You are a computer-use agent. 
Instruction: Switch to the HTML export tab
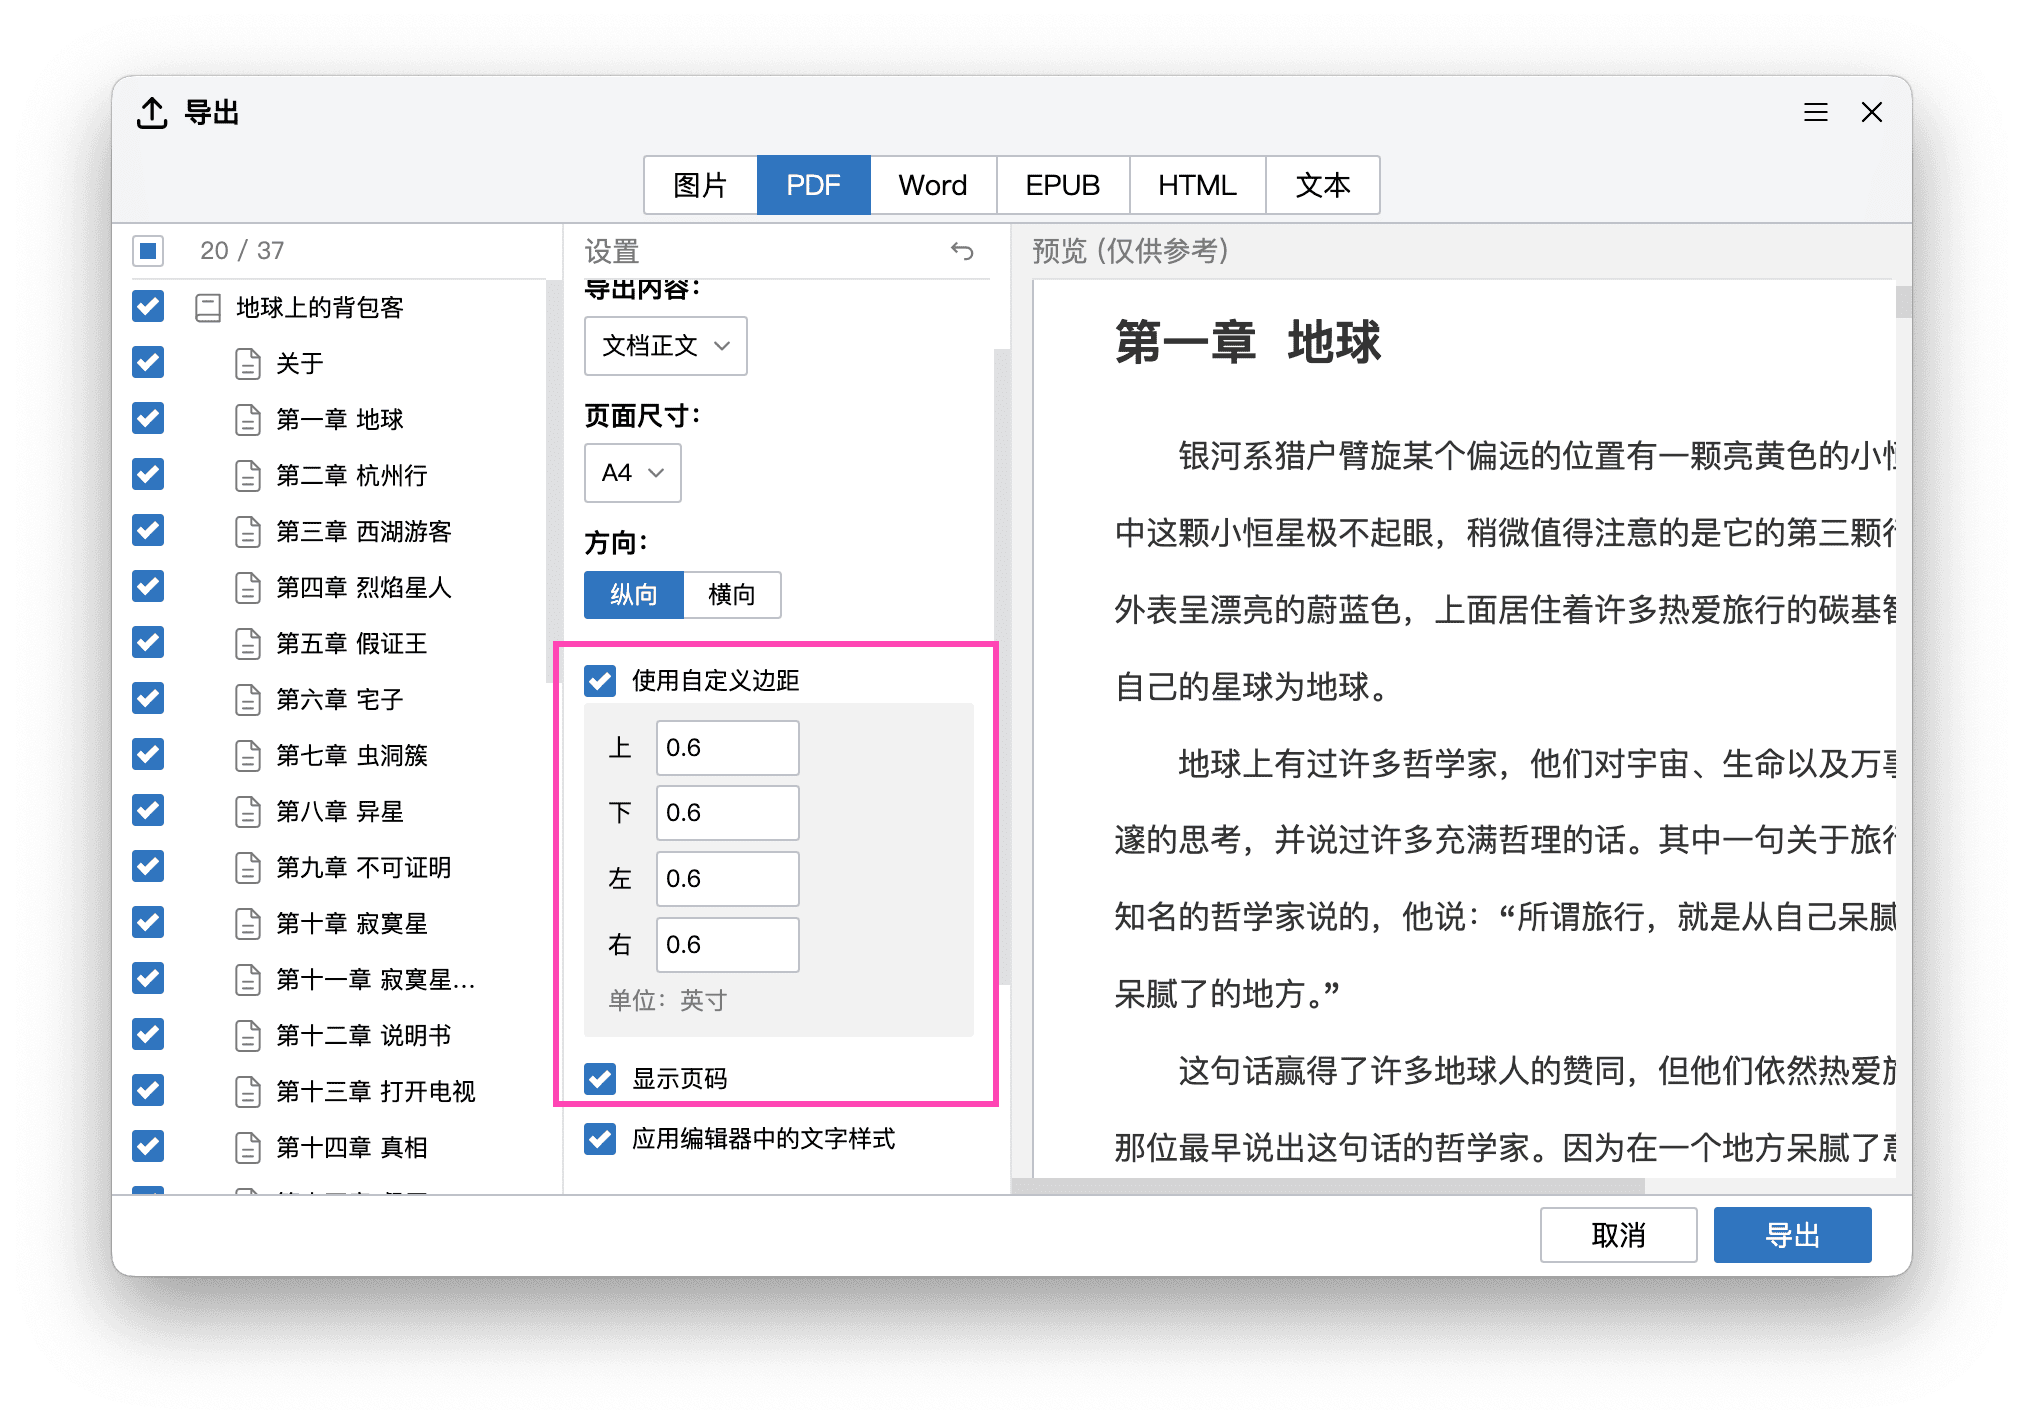(x=1197, y=185)
